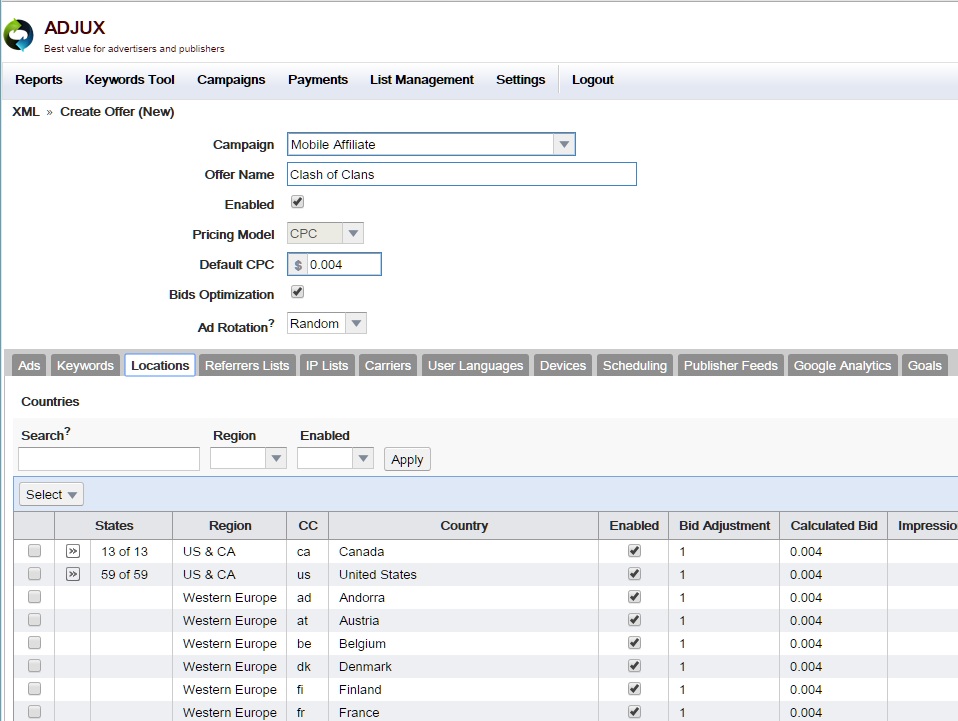Viewport: 958px width, 721px height.
Task: Click the ADJUX logo icon
Action: tap(19, 35)
